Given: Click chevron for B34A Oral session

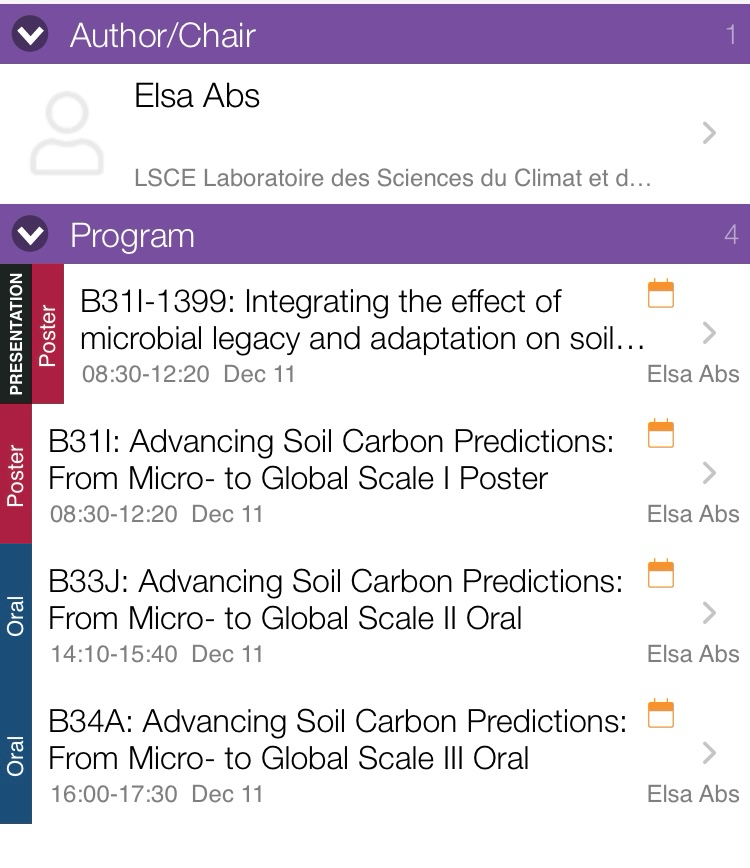Looking at the screenshot, I should pyautogui.click(x=709, y=753).
